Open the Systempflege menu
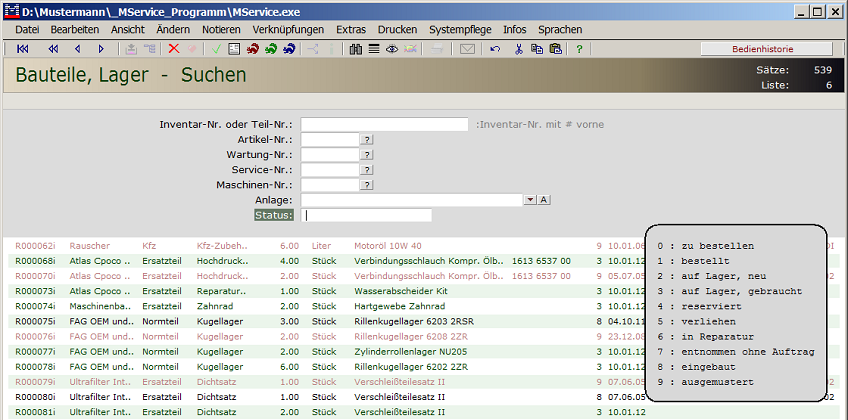This screenshot has height=420, width=848. [x=459, y=30]
